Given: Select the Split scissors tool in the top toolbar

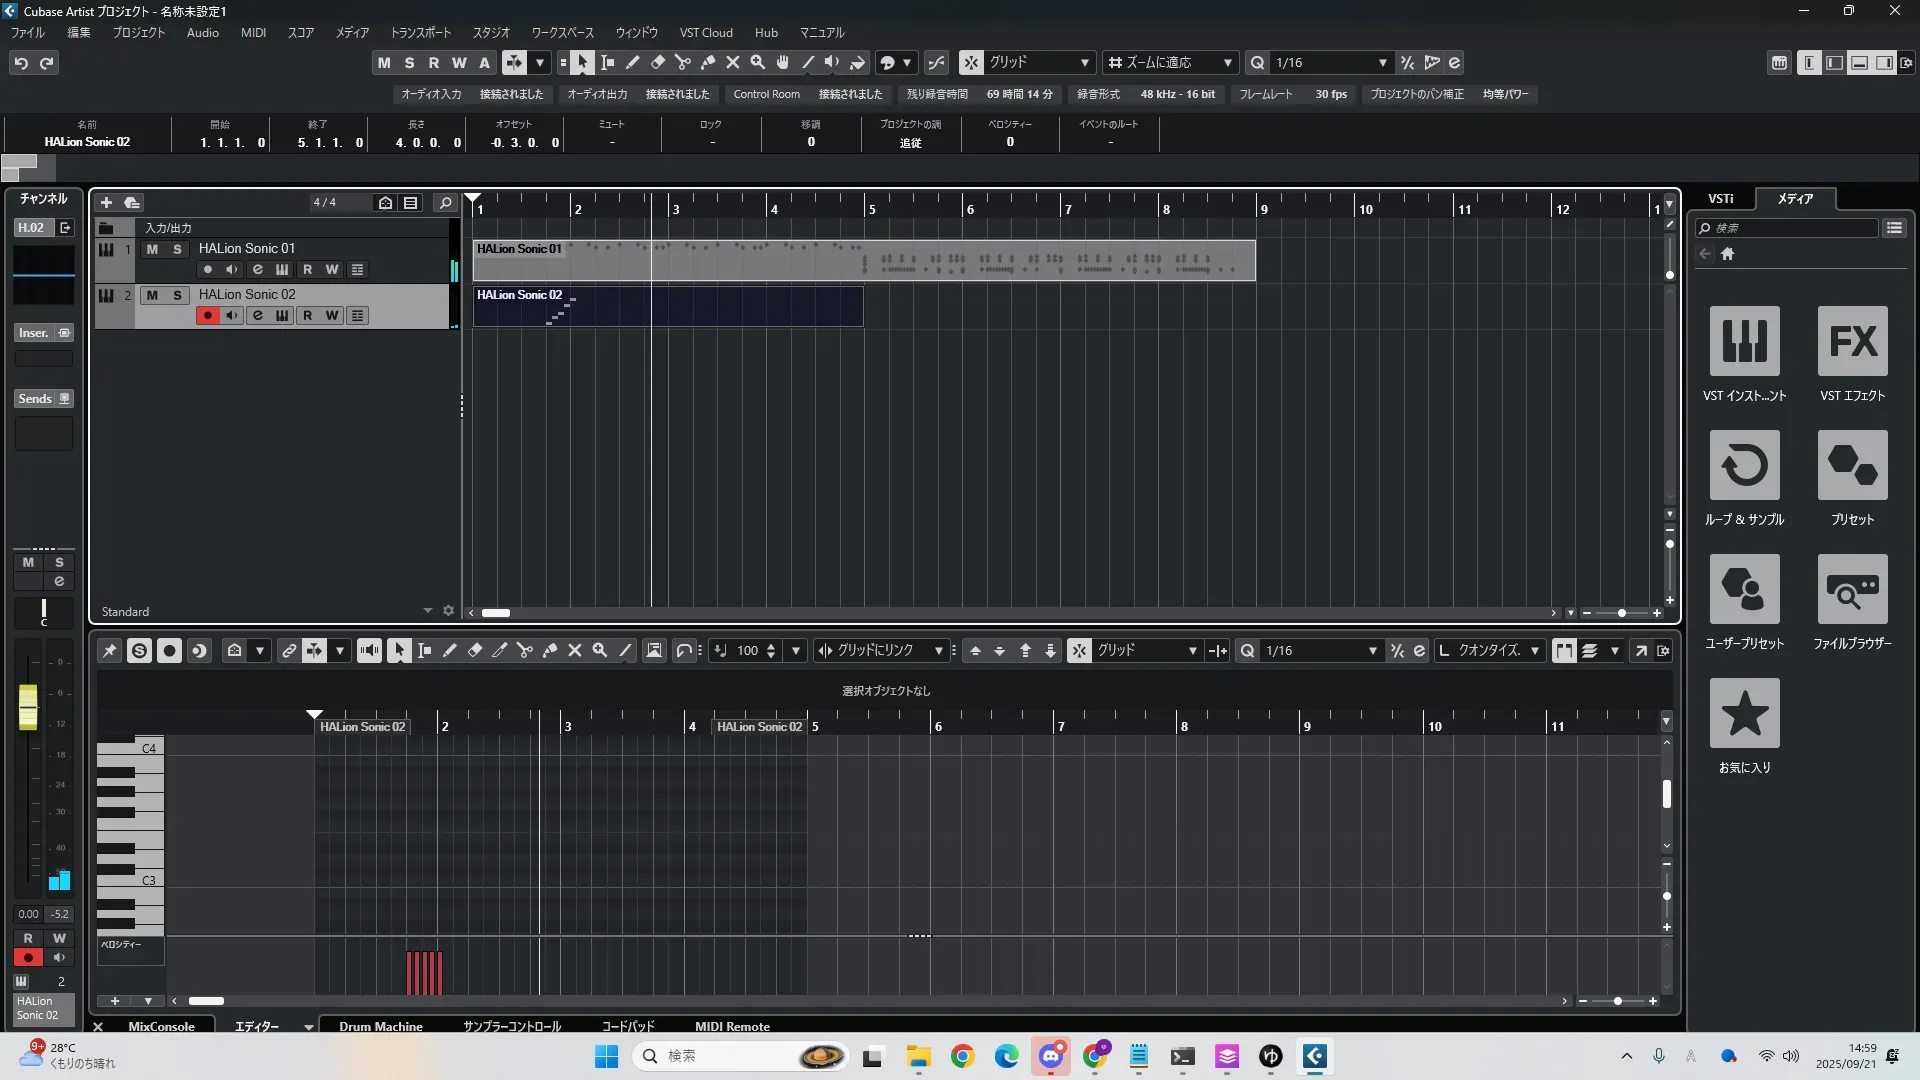Looking at the screenshot, I should click(683, 63).
